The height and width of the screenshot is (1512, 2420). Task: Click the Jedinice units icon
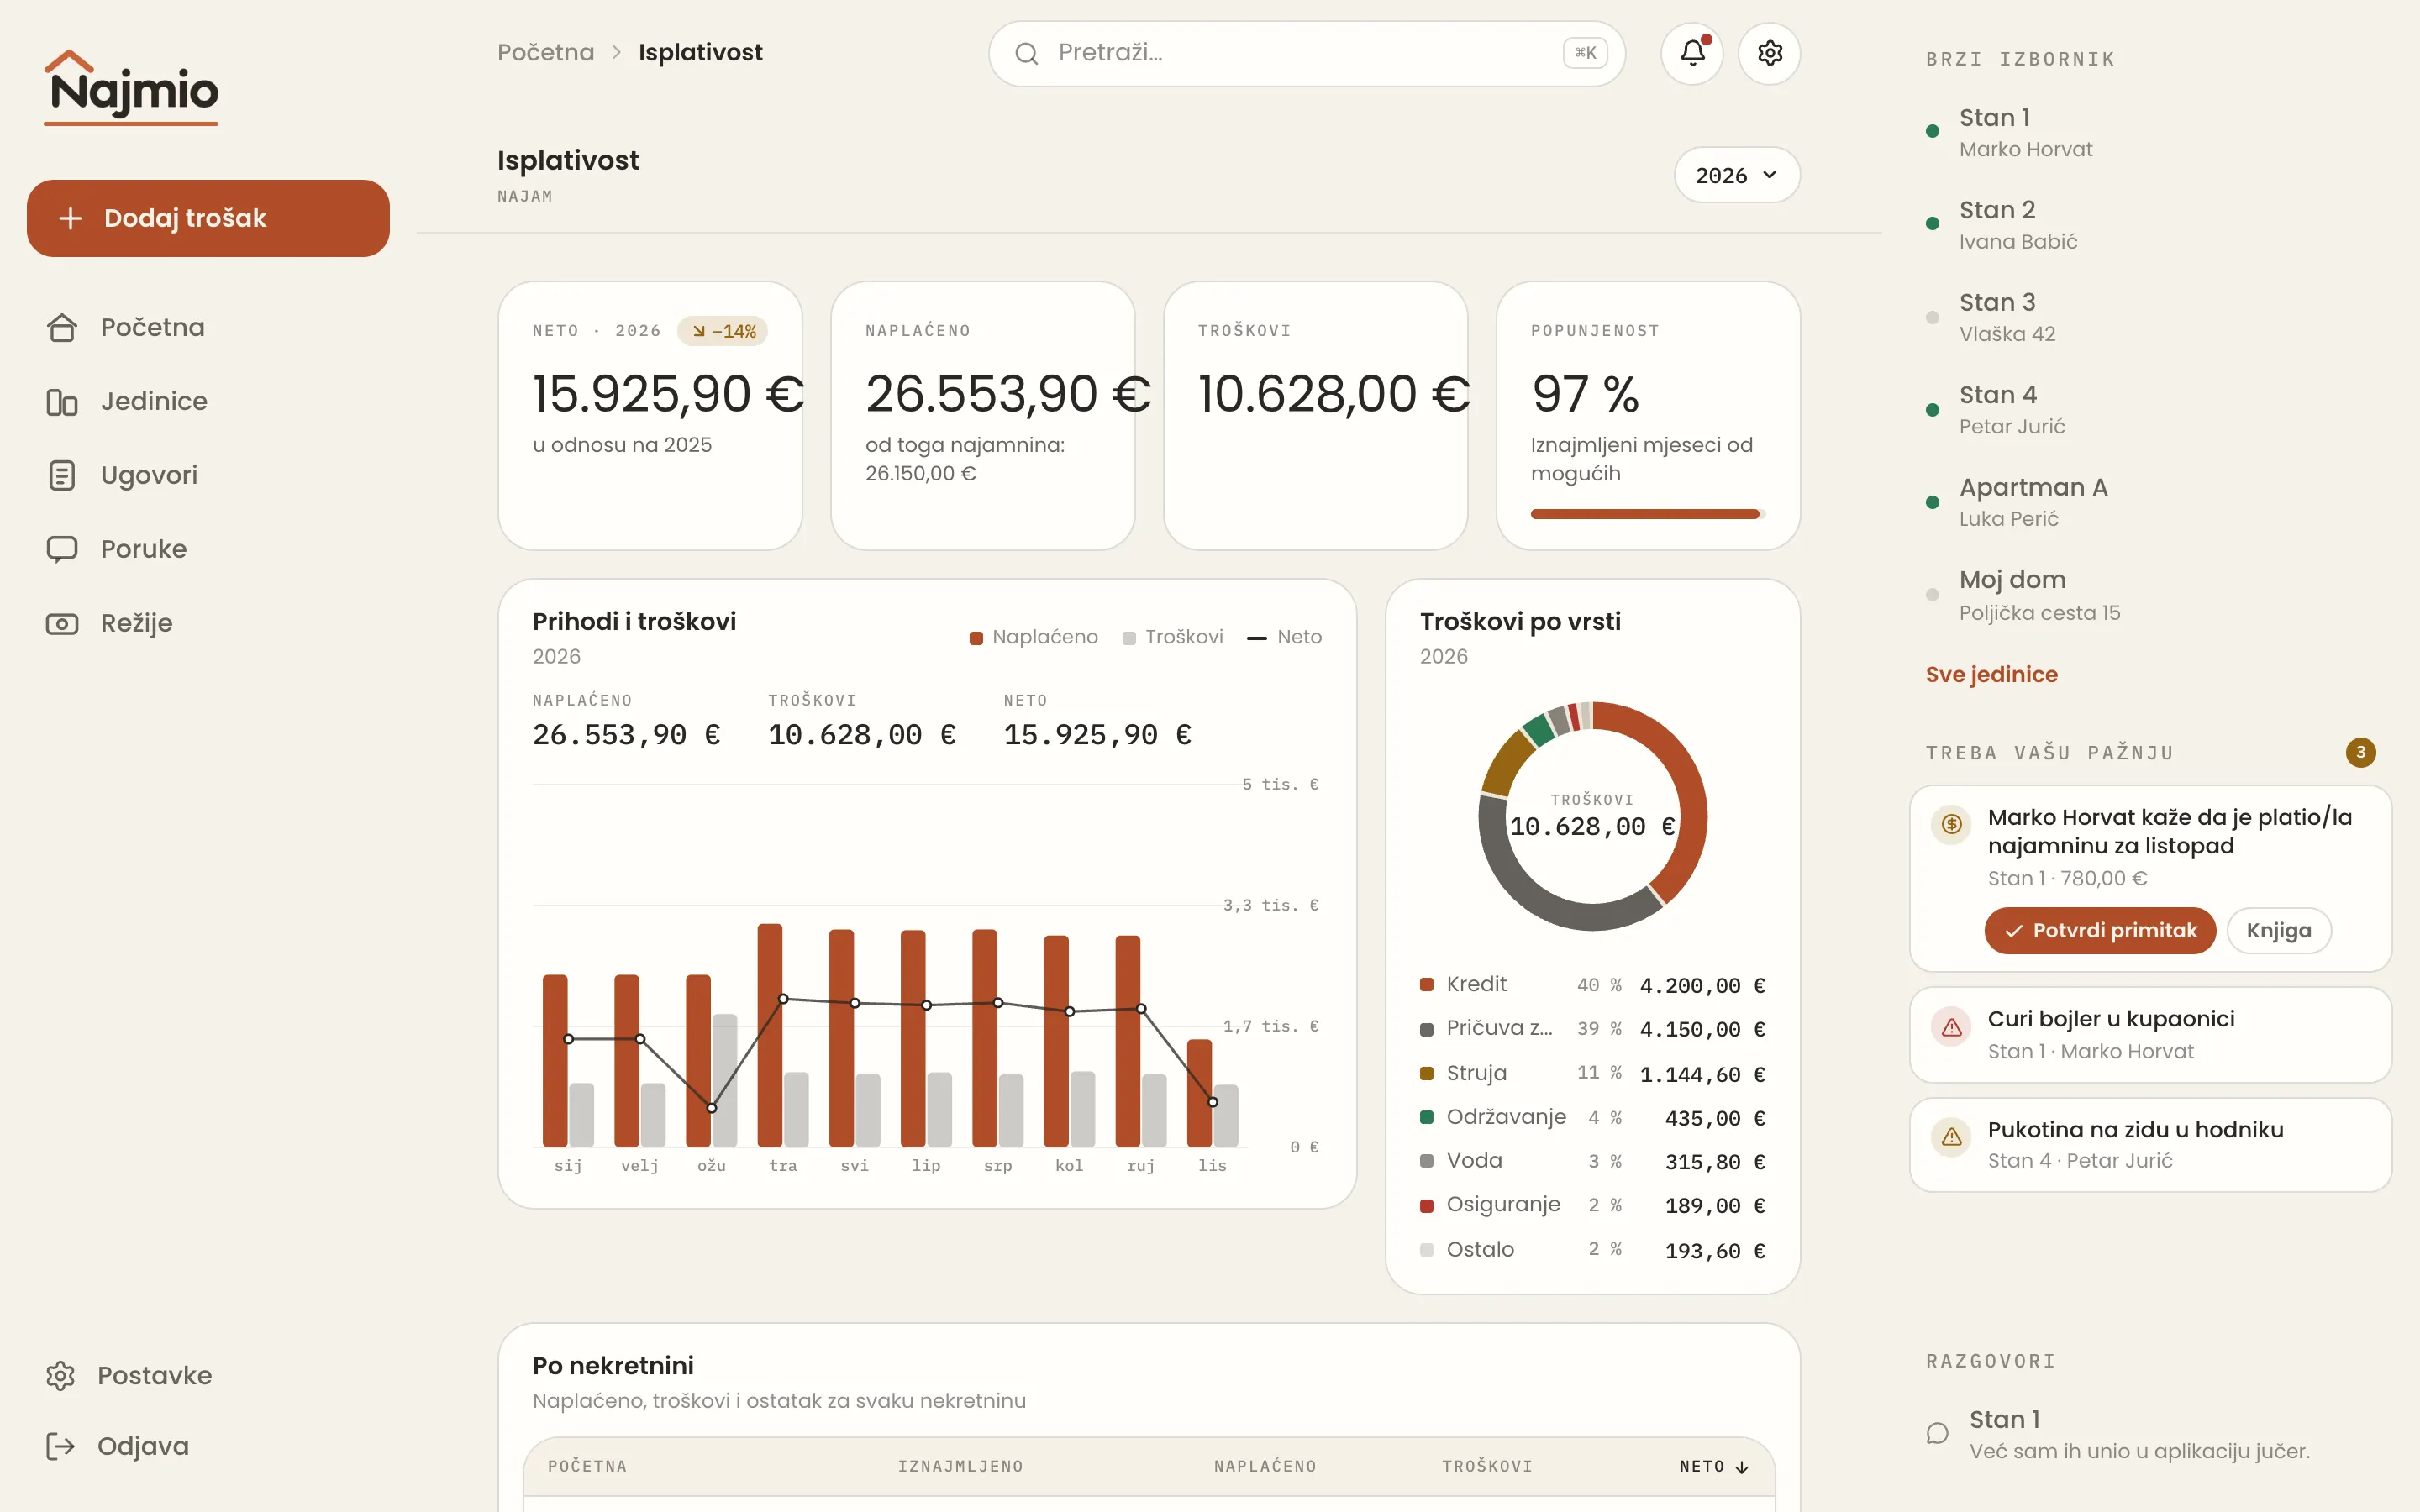tap(62, 401)
